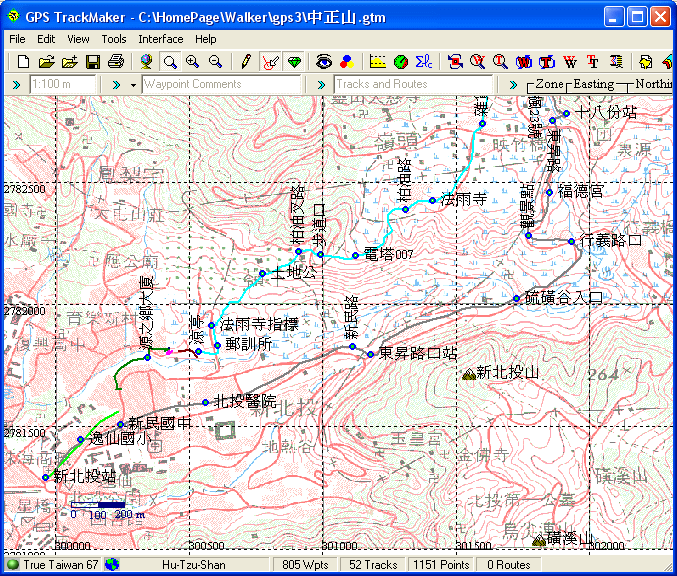Toggle the red waypoint selection tool
Screen dimensions: 677x576
point(269,62)
